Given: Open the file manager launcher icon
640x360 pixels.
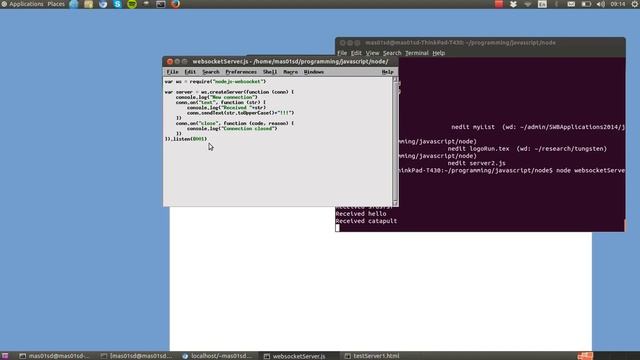Looking at the screenshot, I should pyautogui.click(x=88, y=4).
